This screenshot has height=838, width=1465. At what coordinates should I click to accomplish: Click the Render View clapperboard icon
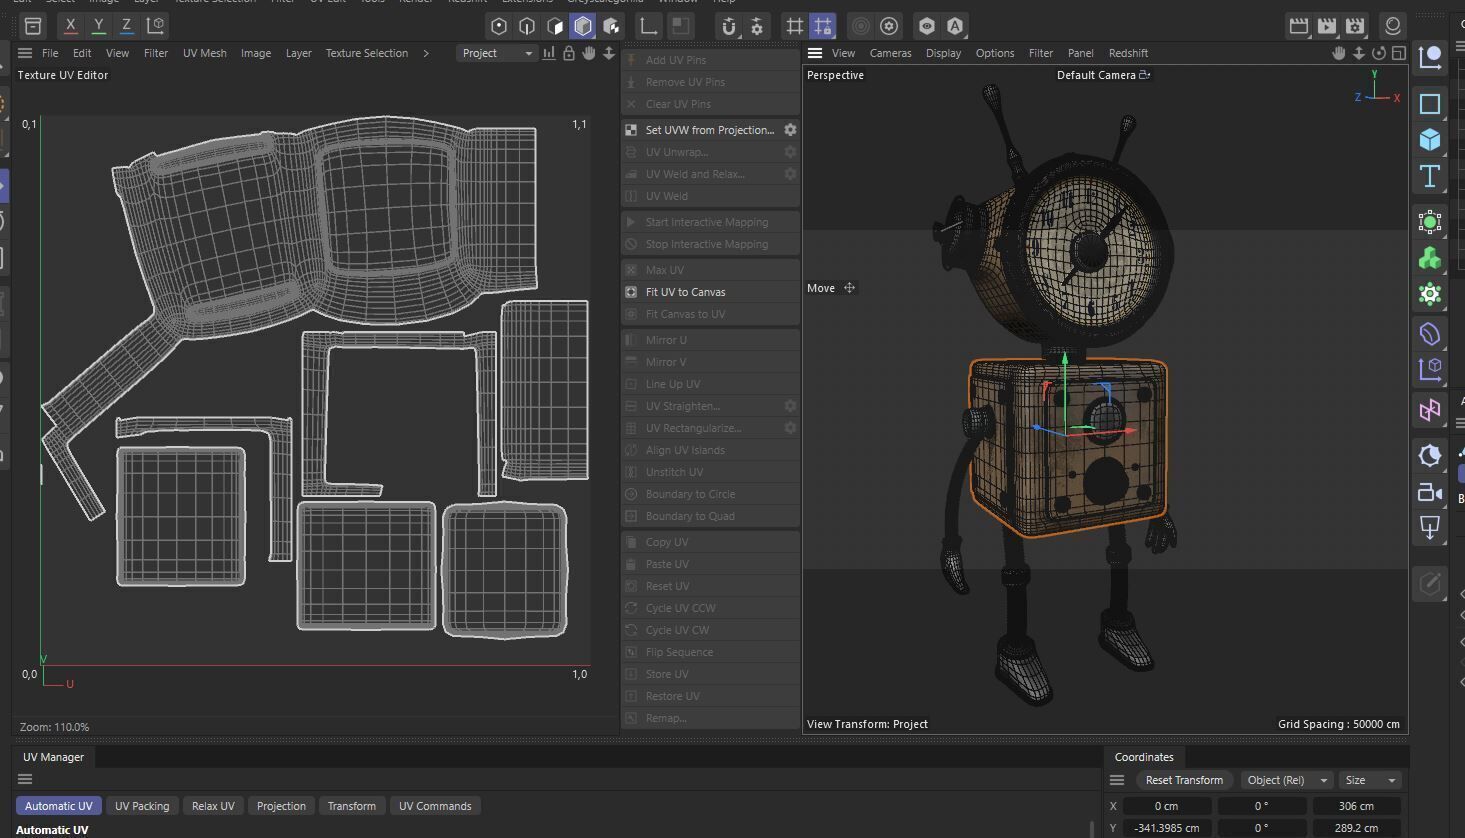click(x=1299, y=26)
